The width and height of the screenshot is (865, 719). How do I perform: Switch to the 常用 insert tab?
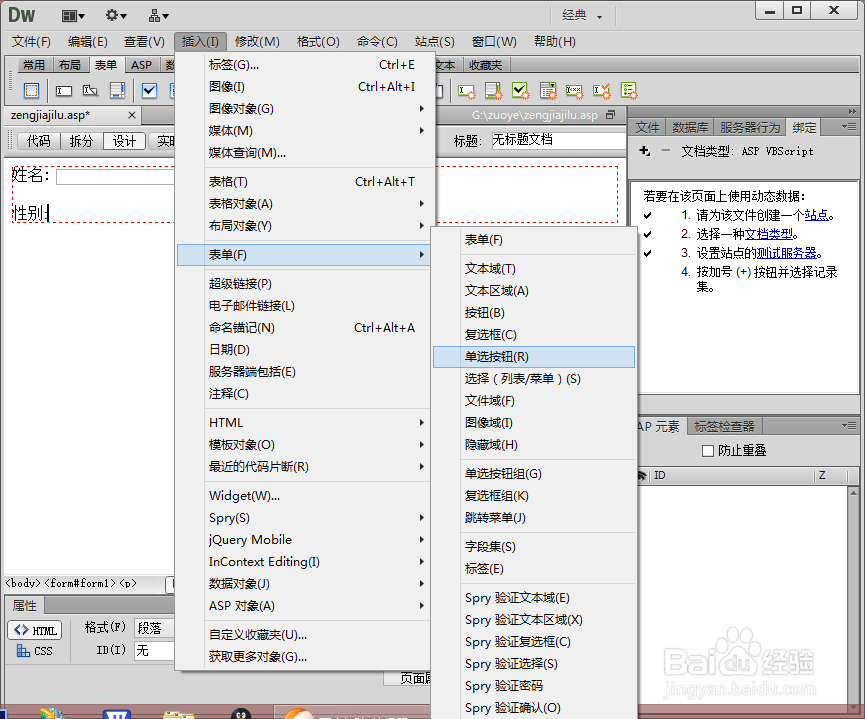(x=34, y=65)
